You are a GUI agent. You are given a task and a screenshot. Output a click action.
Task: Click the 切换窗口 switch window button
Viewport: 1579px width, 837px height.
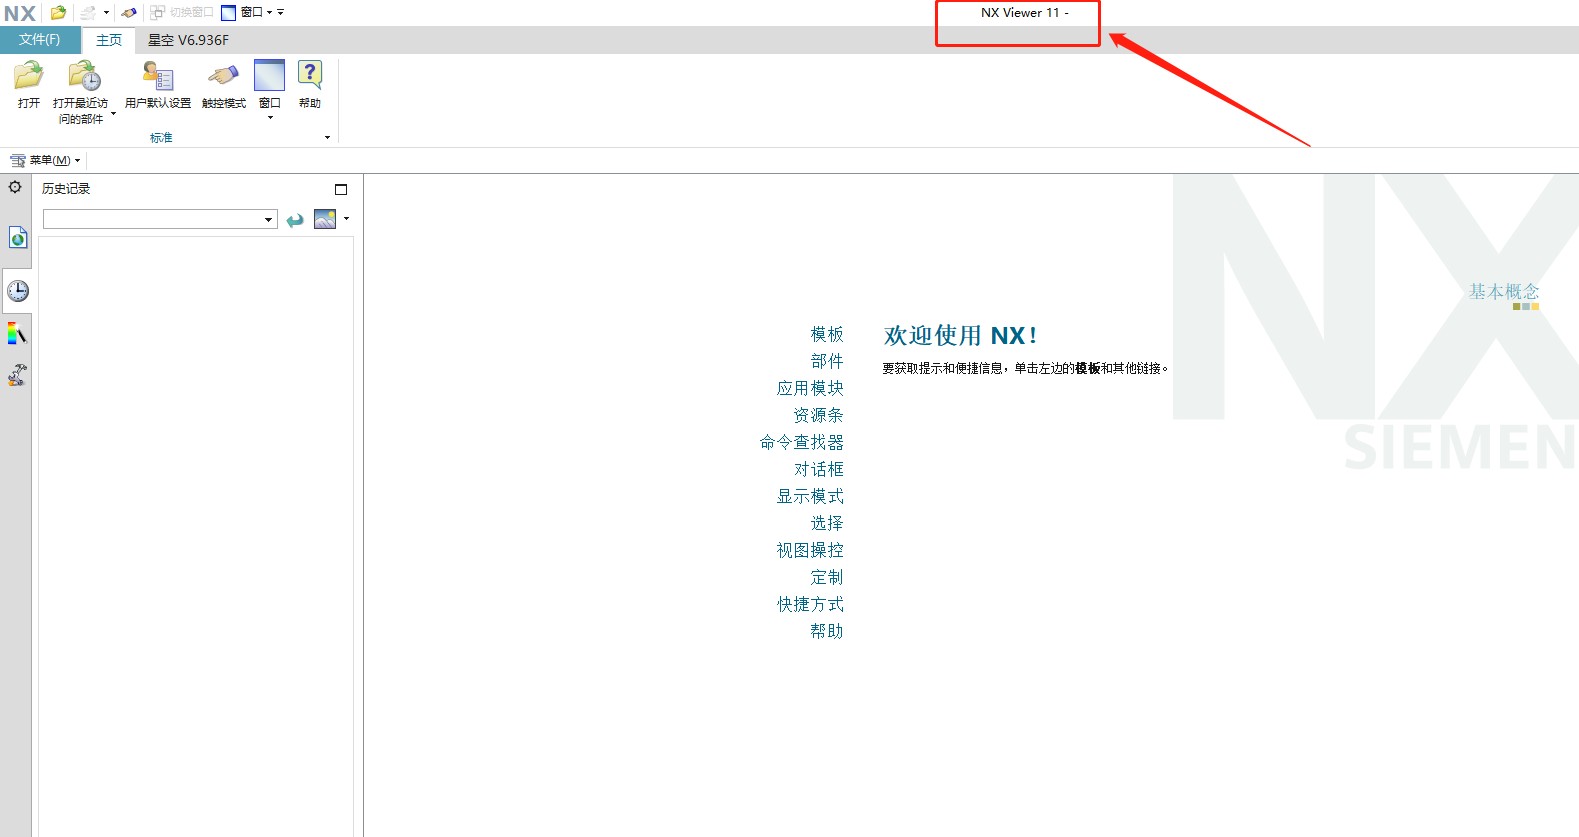(x=182, y=13)
